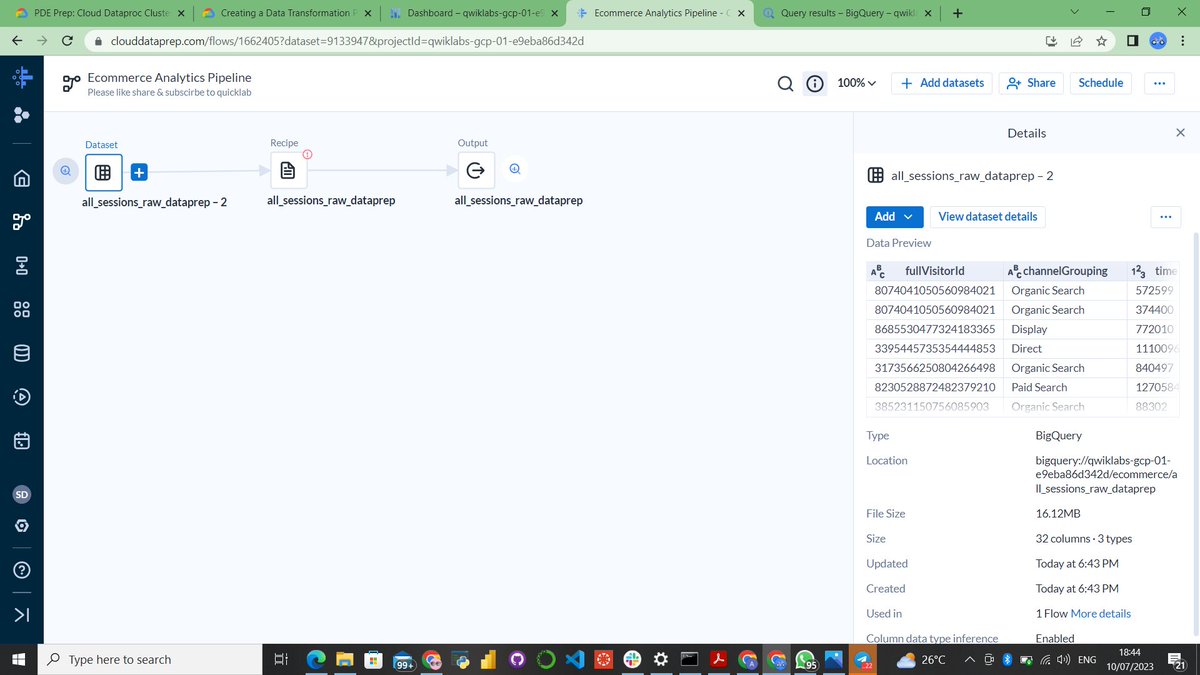The image size is (1200, 675).
Task: Bookmark this page with star icon
Action: click(1101, 41)
